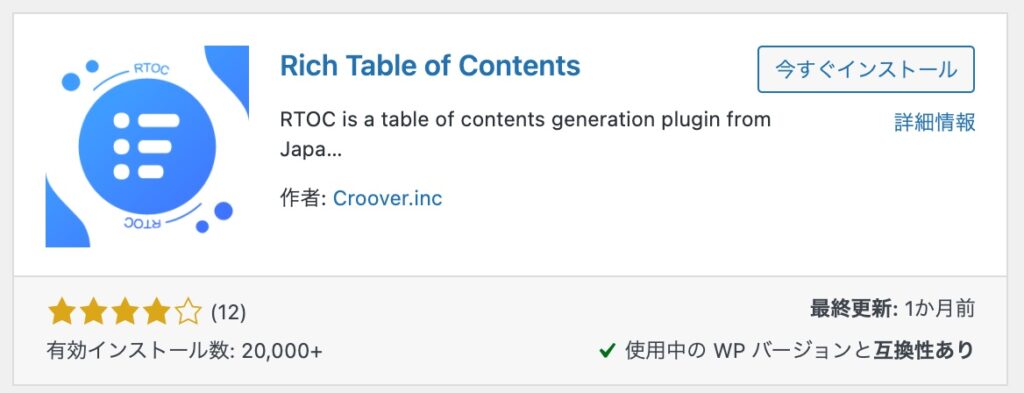Click the empty fifth rating star
Image resolution: width=1024 pixels, height=393 pixels.
189,311
